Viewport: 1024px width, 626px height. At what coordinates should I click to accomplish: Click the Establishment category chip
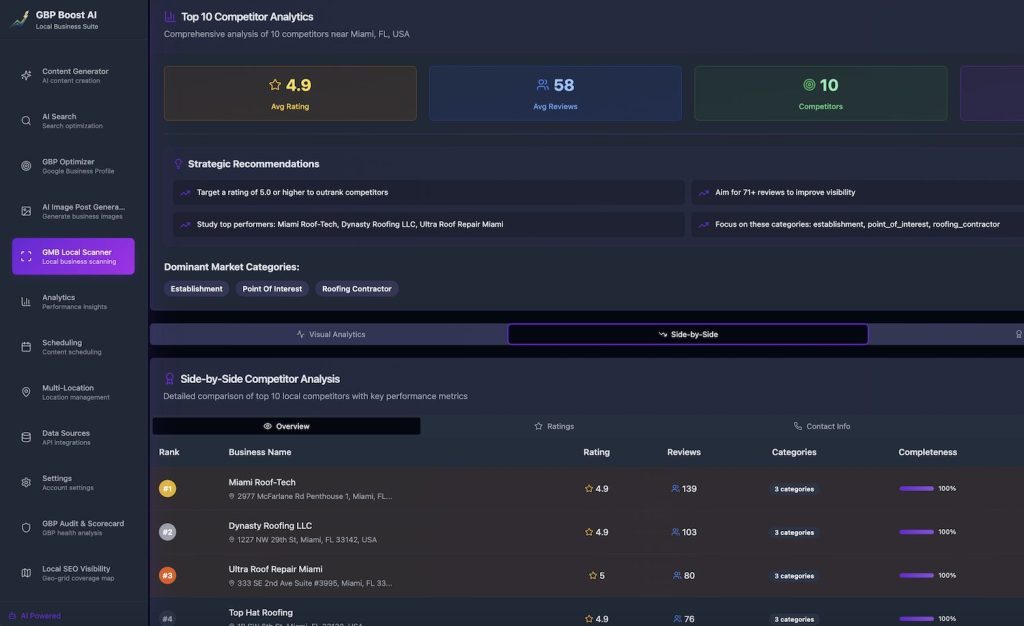tap(196, 289)
